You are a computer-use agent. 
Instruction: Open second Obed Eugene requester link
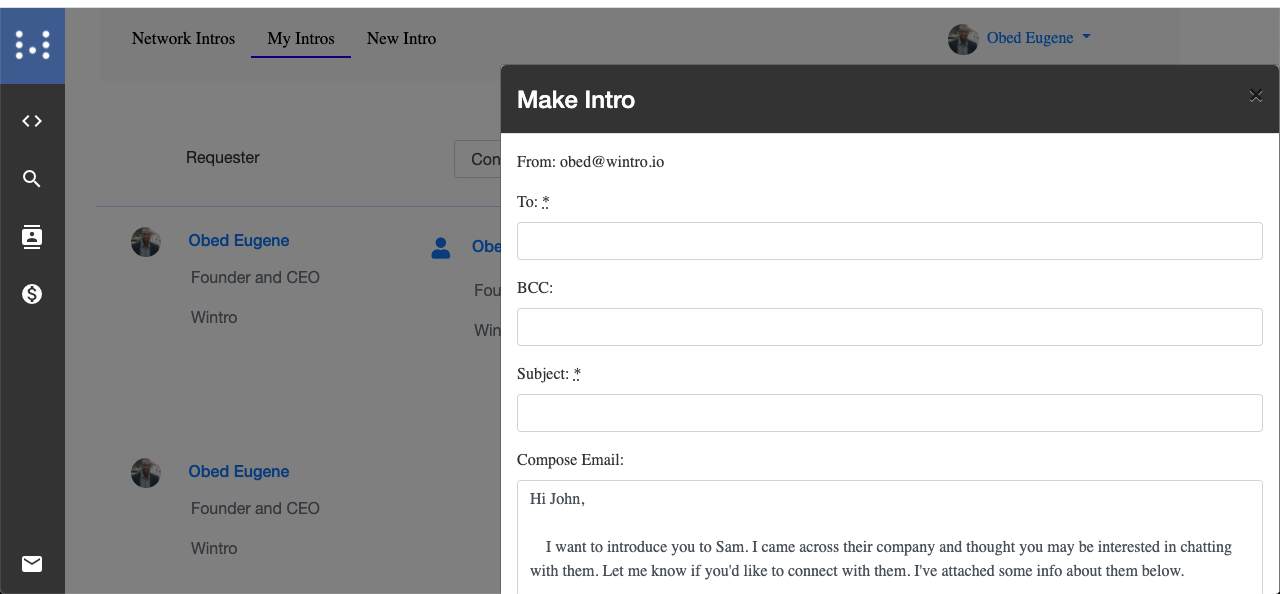coord(239,471)
